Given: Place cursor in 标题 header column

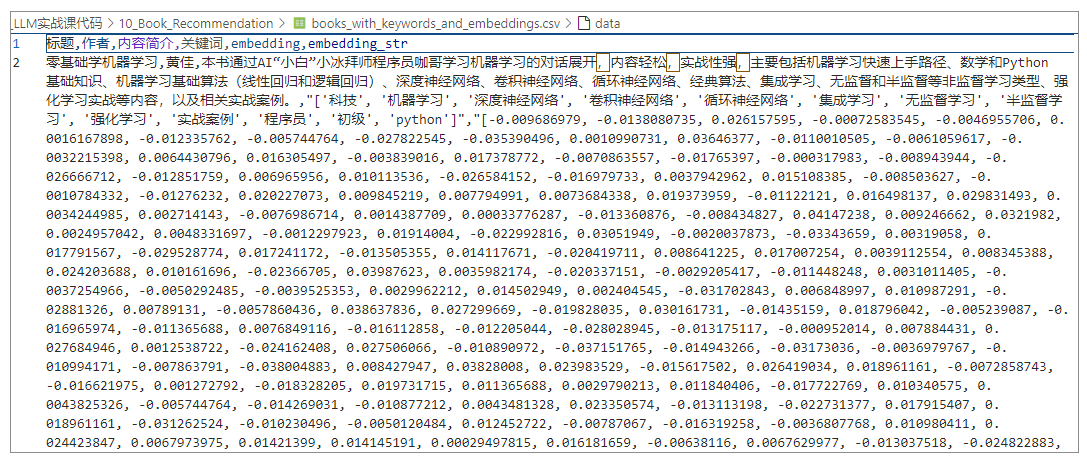Looking at the screenshot, I should (59, 44).
